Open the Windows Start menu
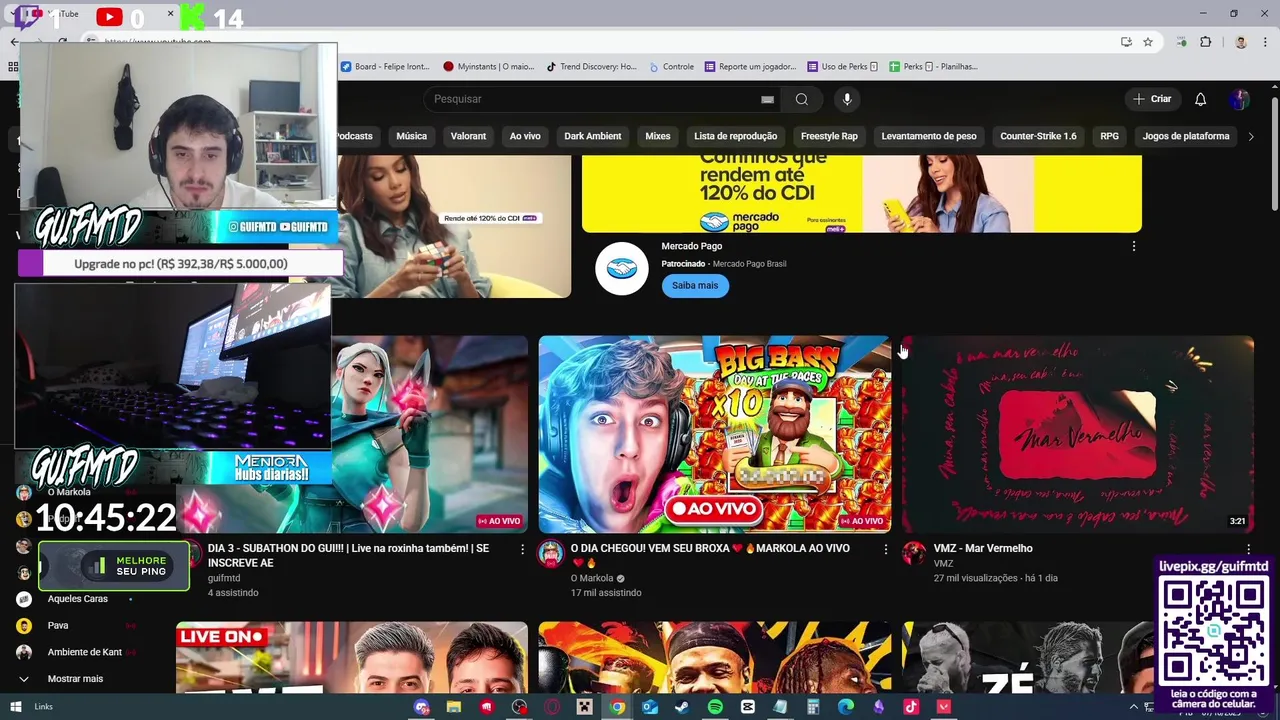Image resolution: width=1280 pixels, height=720 pixels. (x=15, y=707)
